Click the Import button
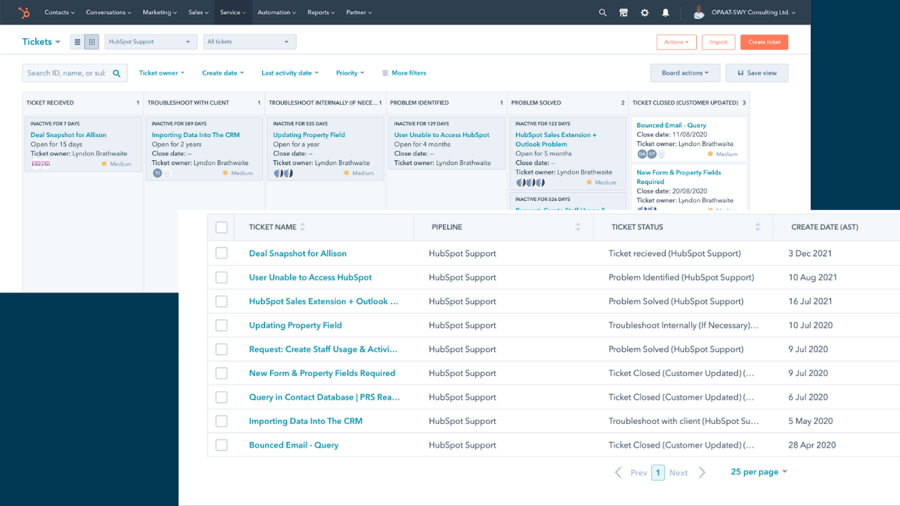Viewport: 900px width, 506px height. coord(718,42)
